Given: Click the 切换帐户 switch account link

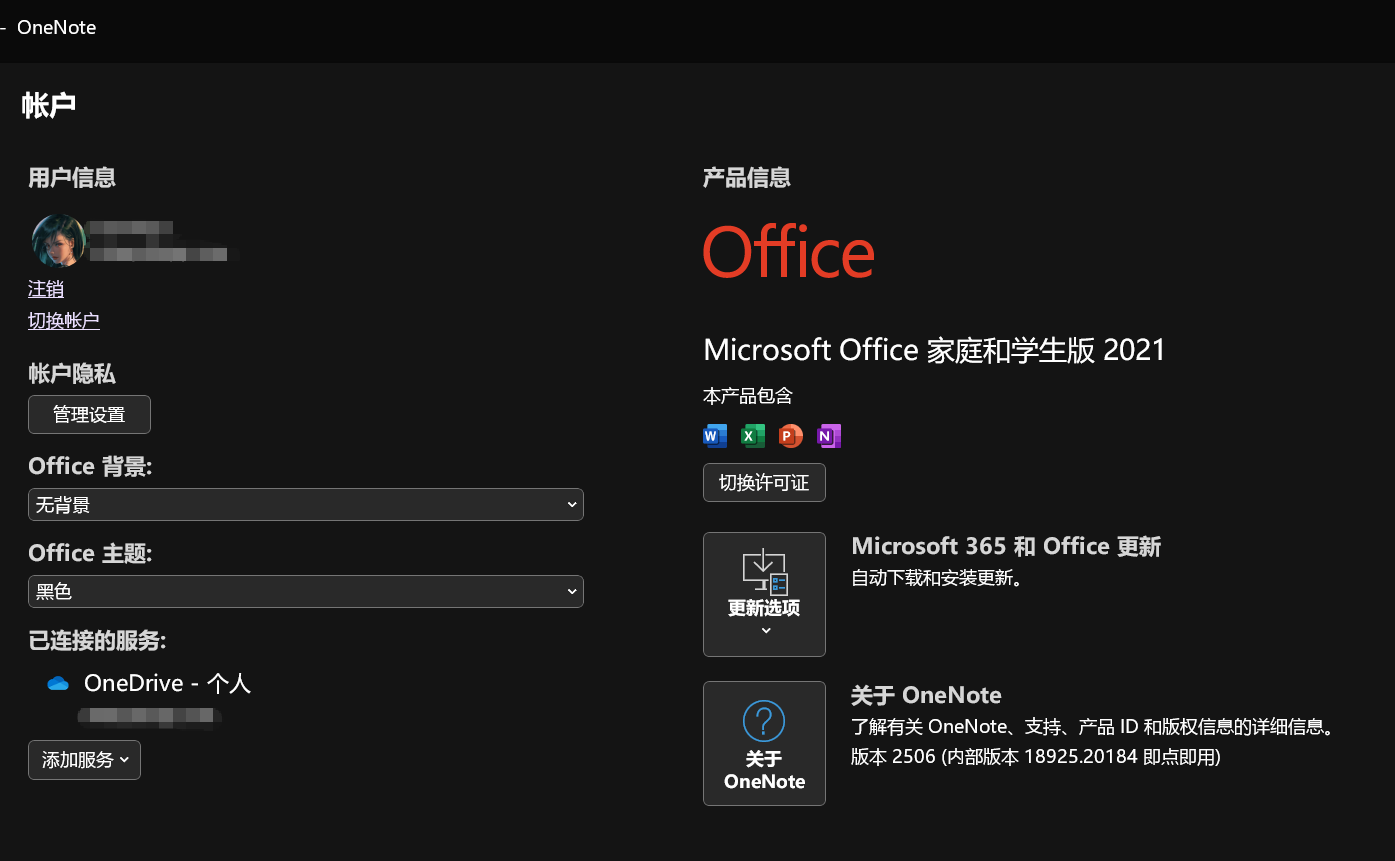Looking at the screenshot, I should pyautogui.click(x=64, y=321).
